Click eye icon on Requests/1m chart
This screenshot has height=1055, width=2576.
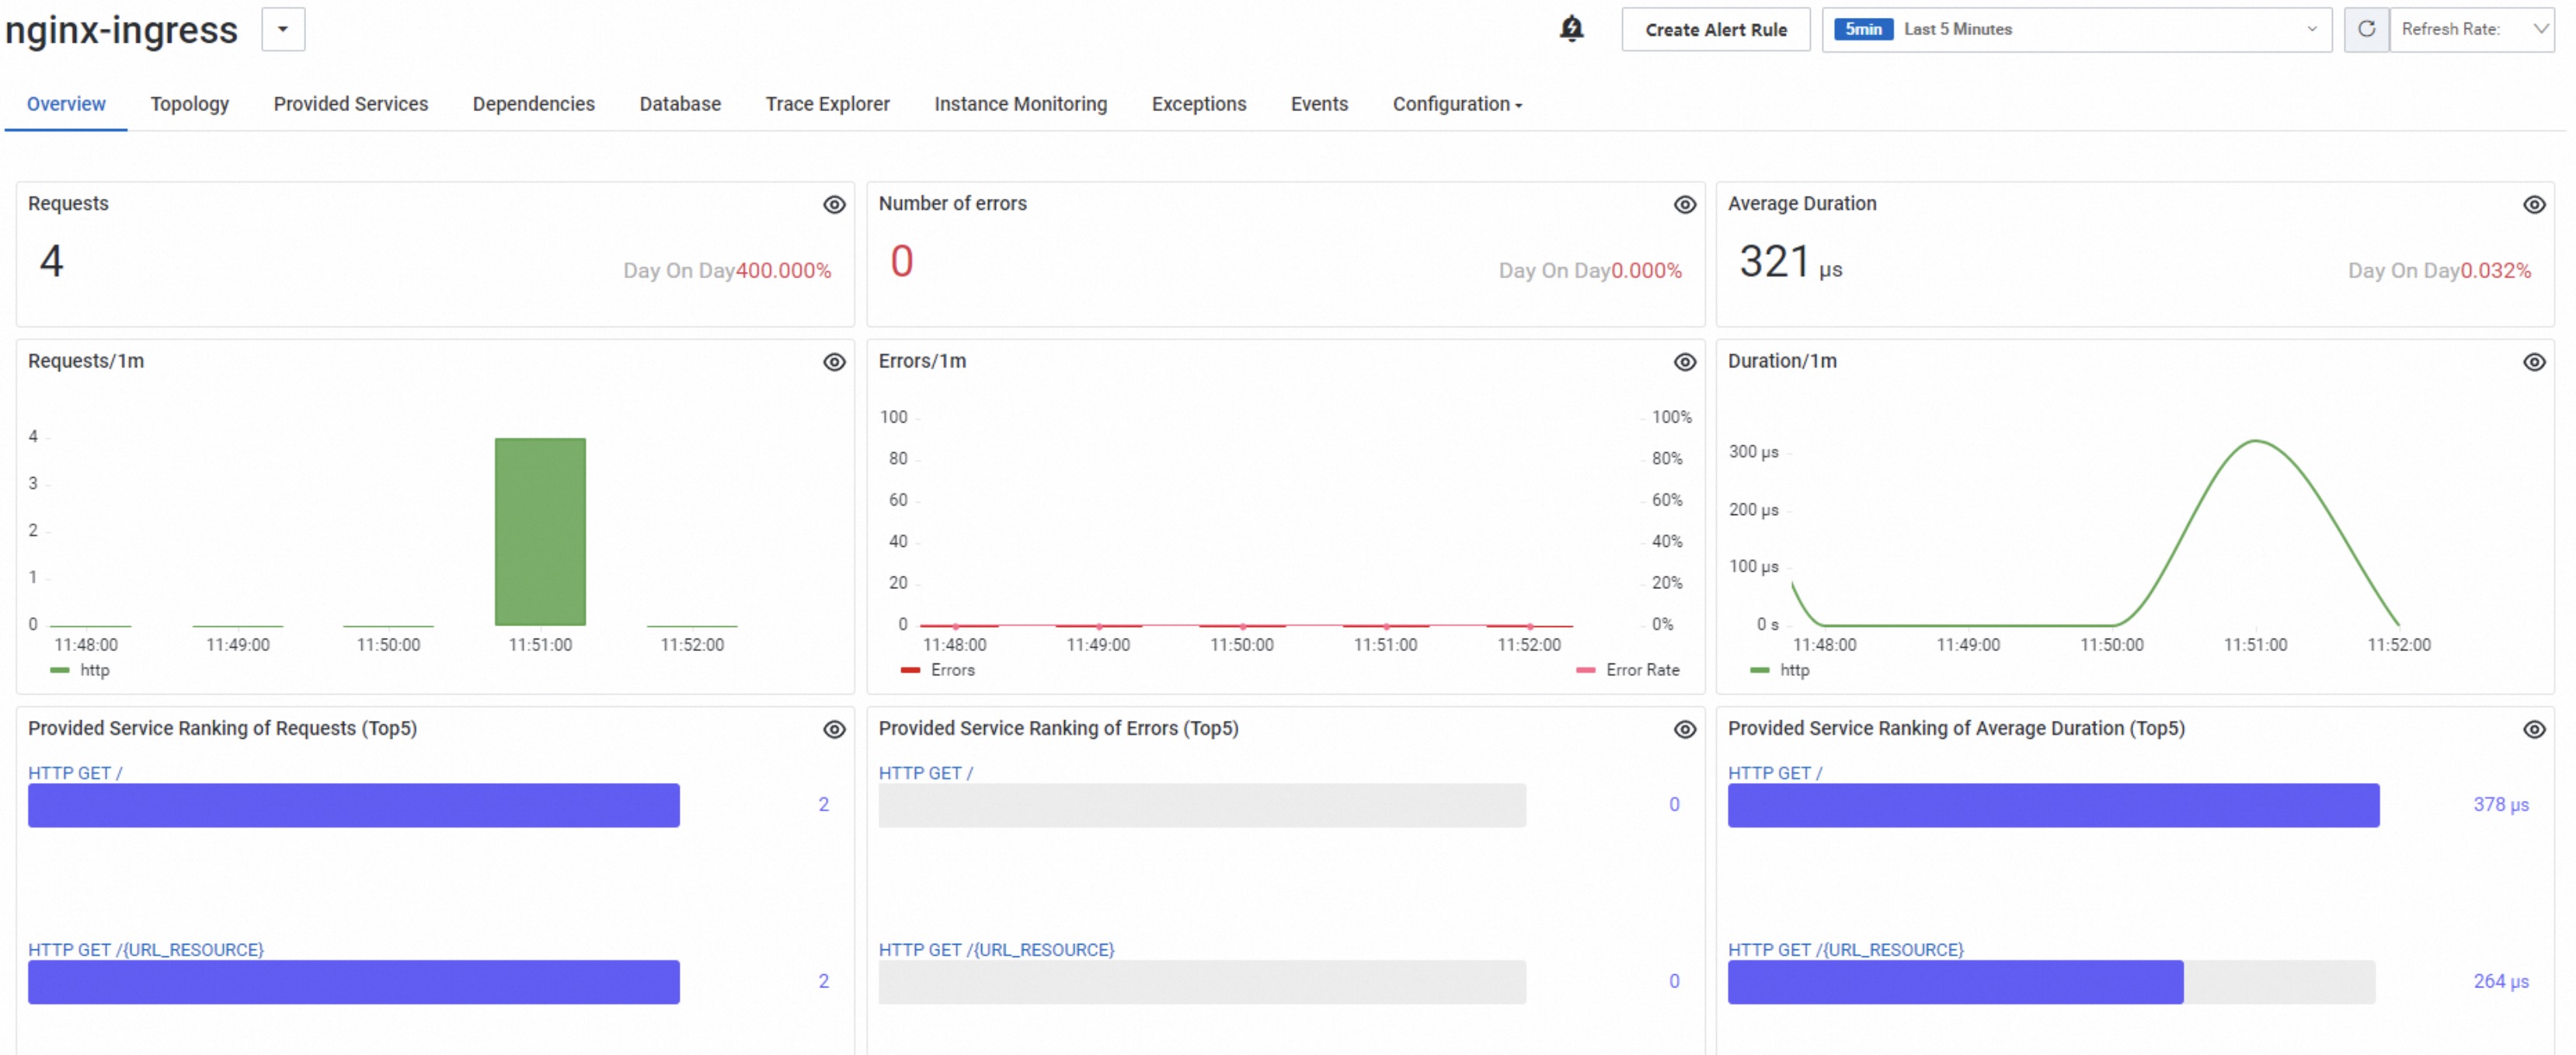[834, 362]
